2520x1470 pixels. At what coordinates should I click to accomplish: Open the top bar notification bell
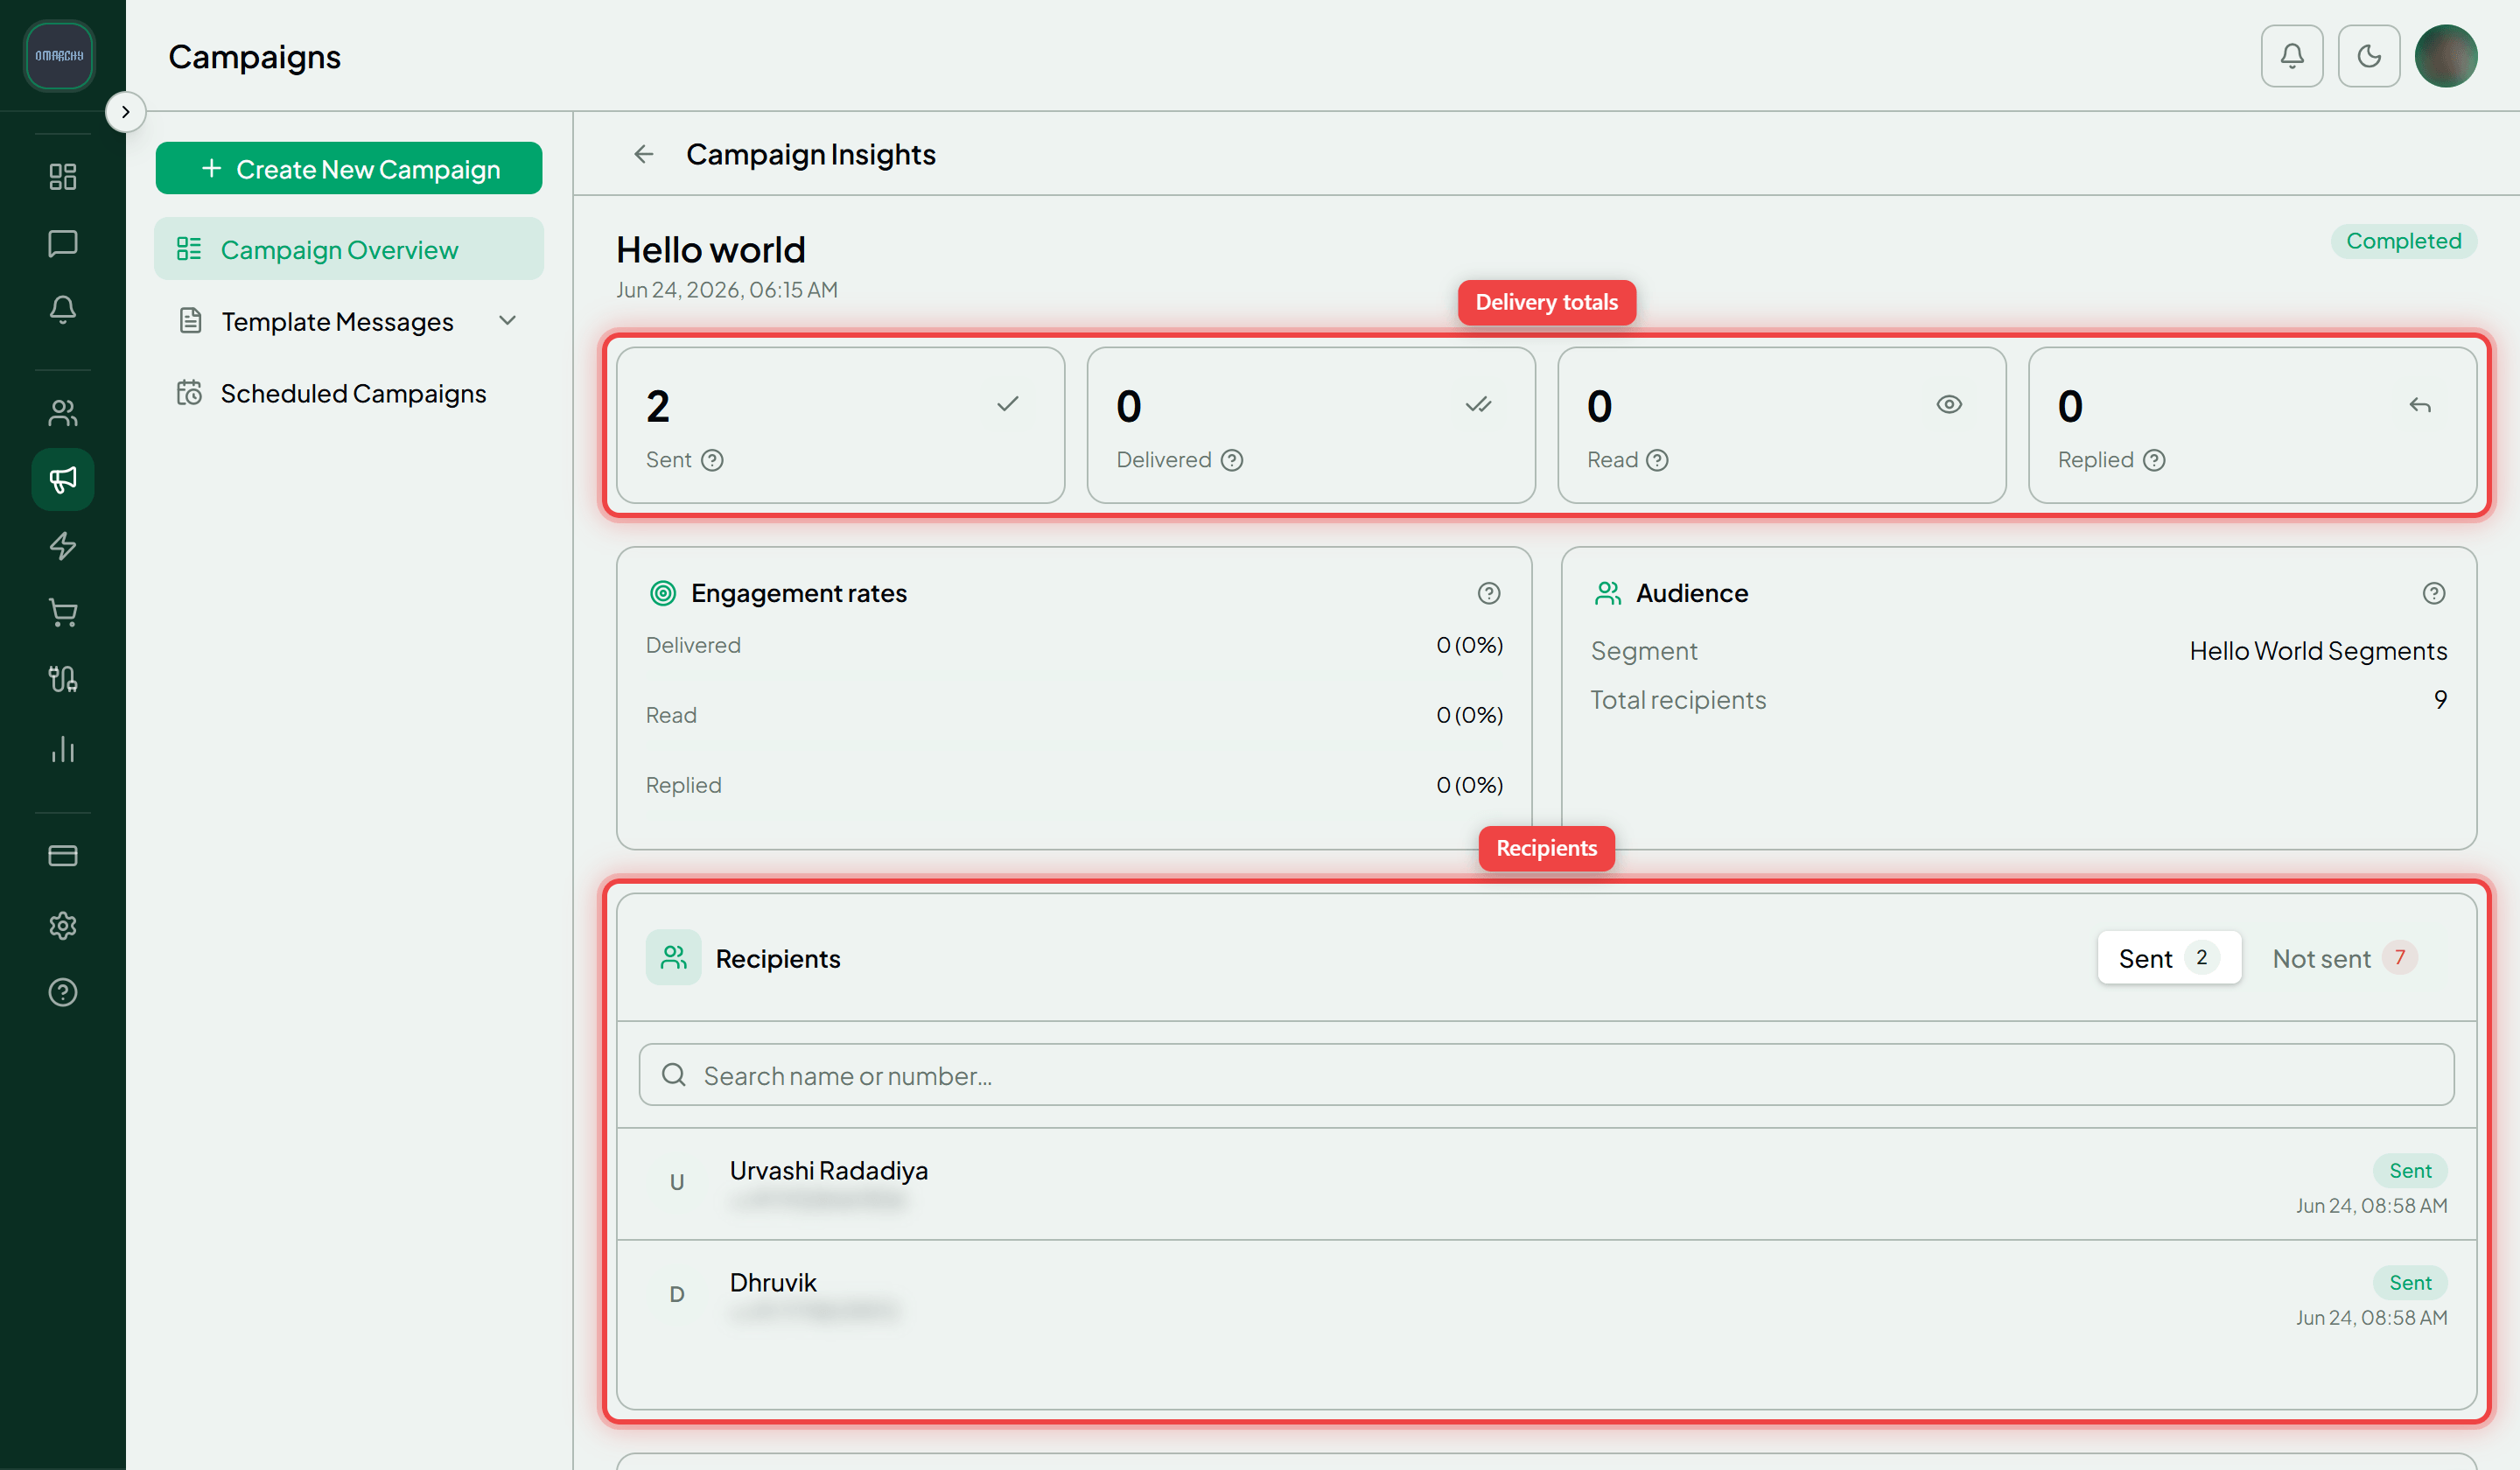[x=2292, y=56]
